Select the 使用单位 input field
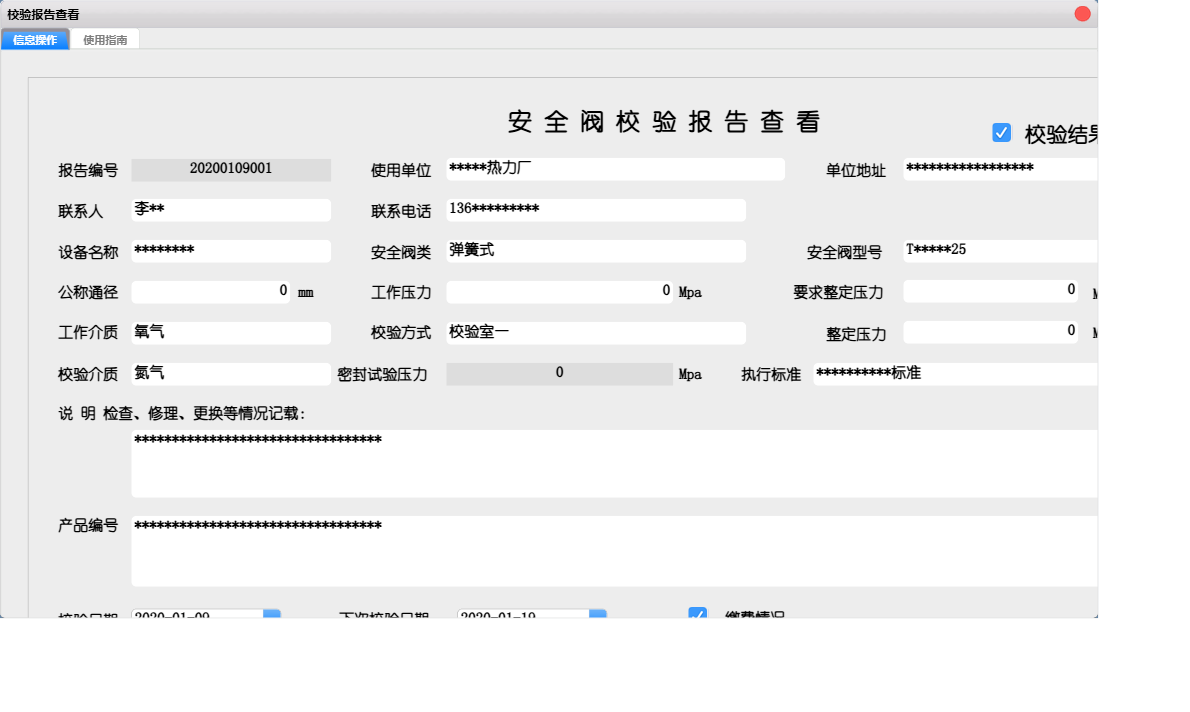This screenshot has height=712, width=1190. point(616,169)
